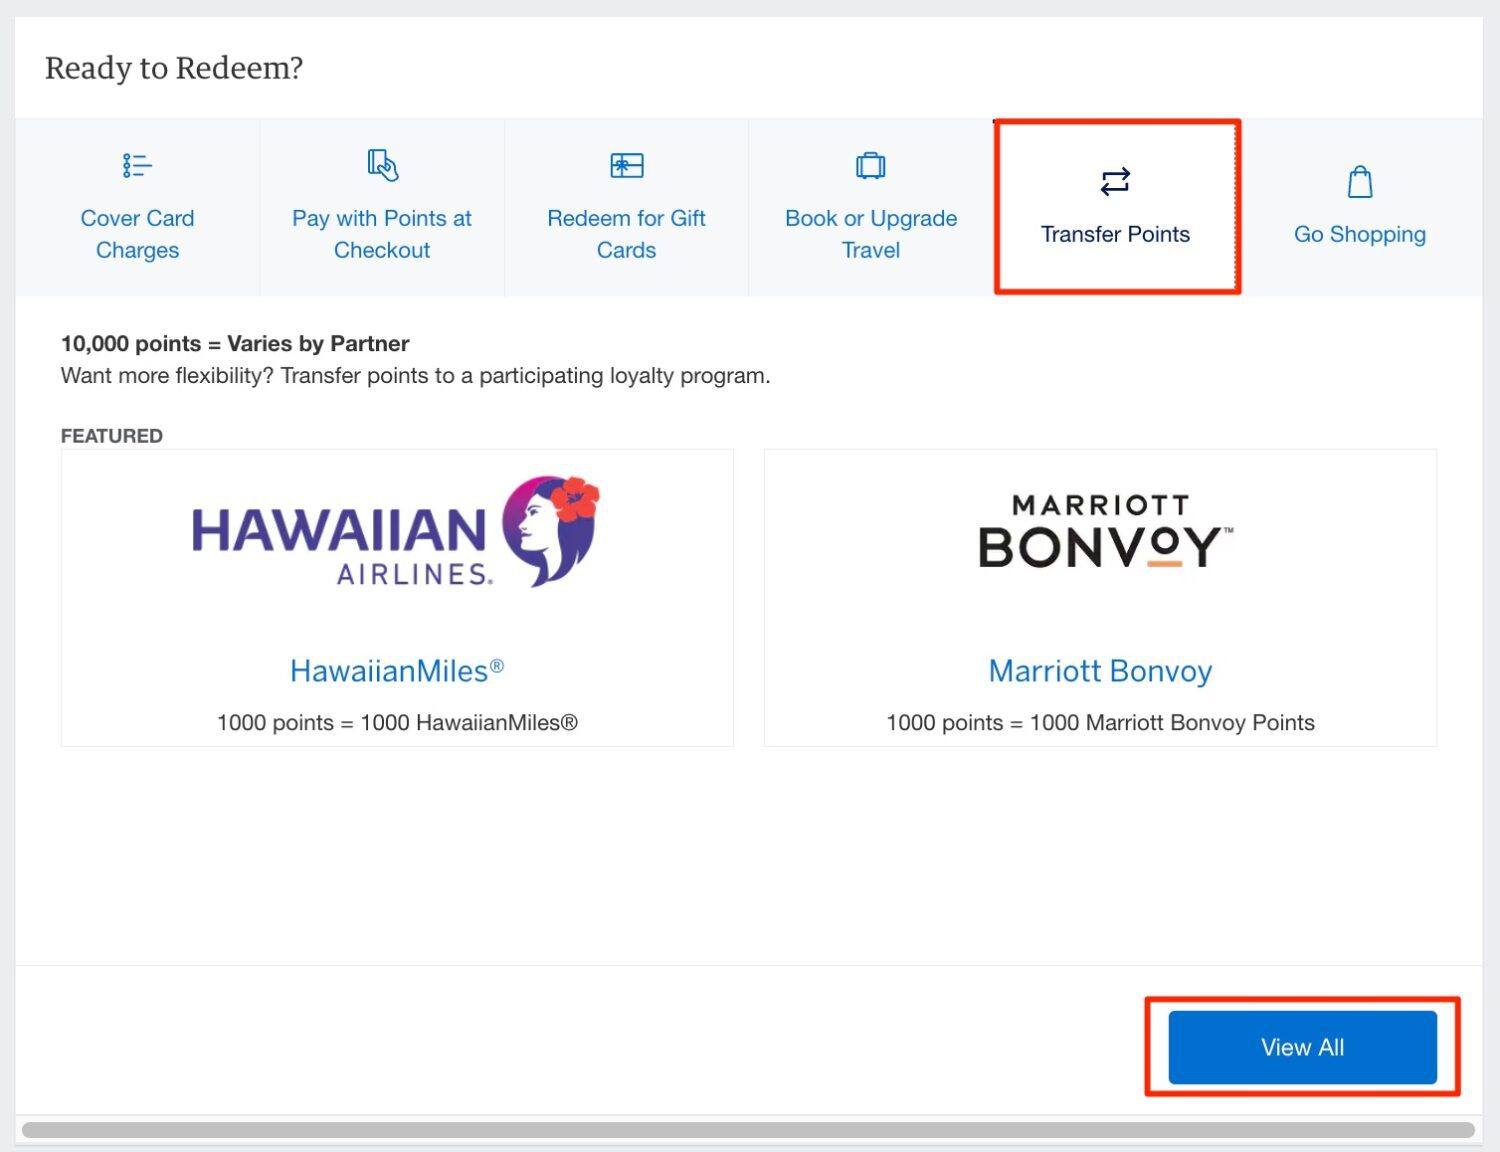The image size is (1500, 1152).
Task: Click the Ready to Redeem heading
Action: [172, 67]
